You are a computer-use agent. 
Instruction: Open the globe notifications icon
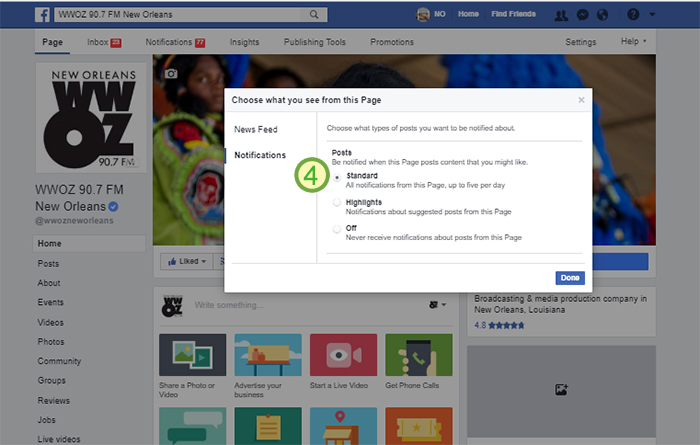point(602,15)
